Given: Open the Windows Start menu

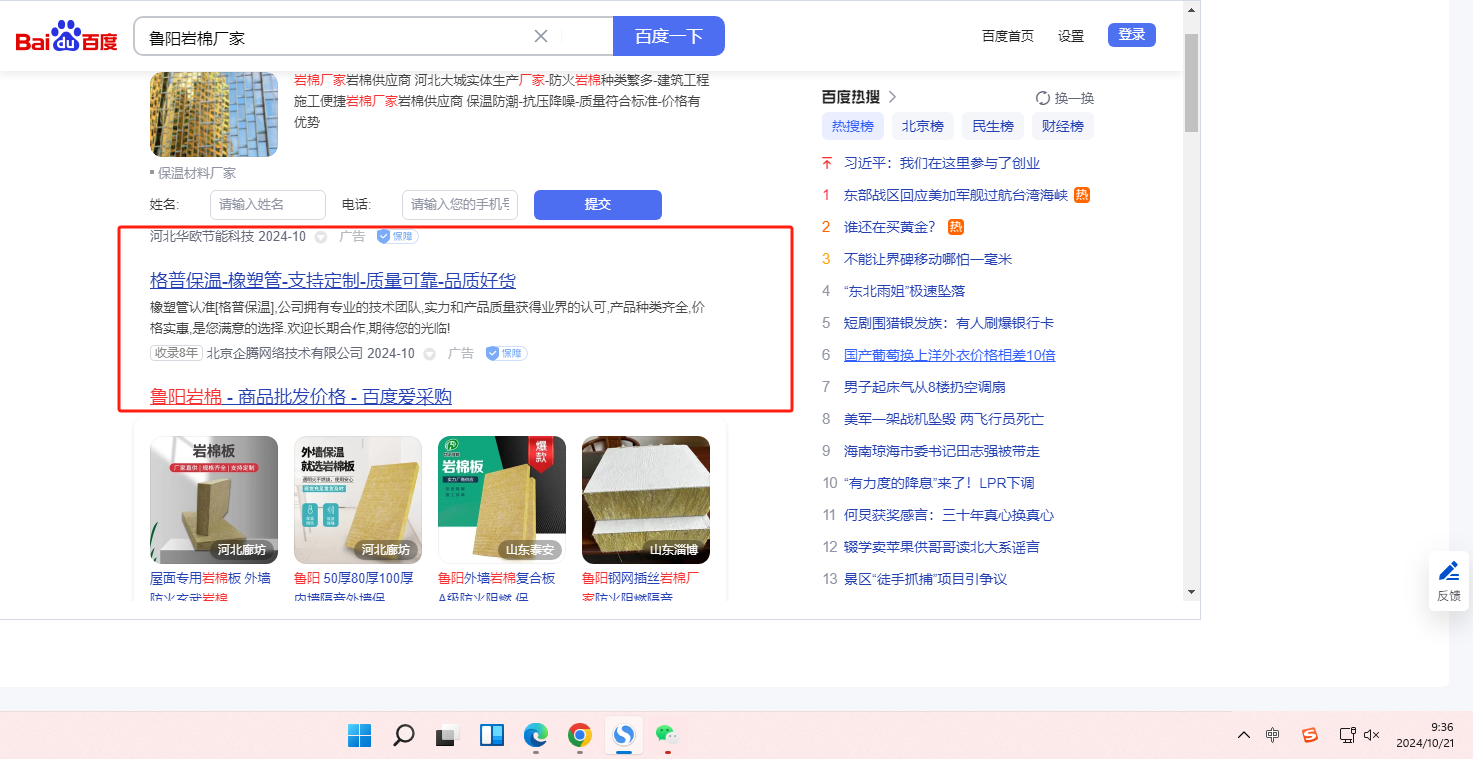Looking at the screenshot, I should click(x=360, y=736).
